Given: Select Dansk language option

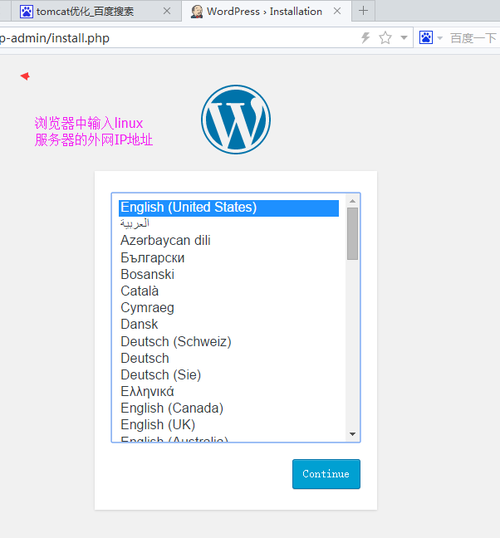Looking at the screenshot, I should [229, 324].
